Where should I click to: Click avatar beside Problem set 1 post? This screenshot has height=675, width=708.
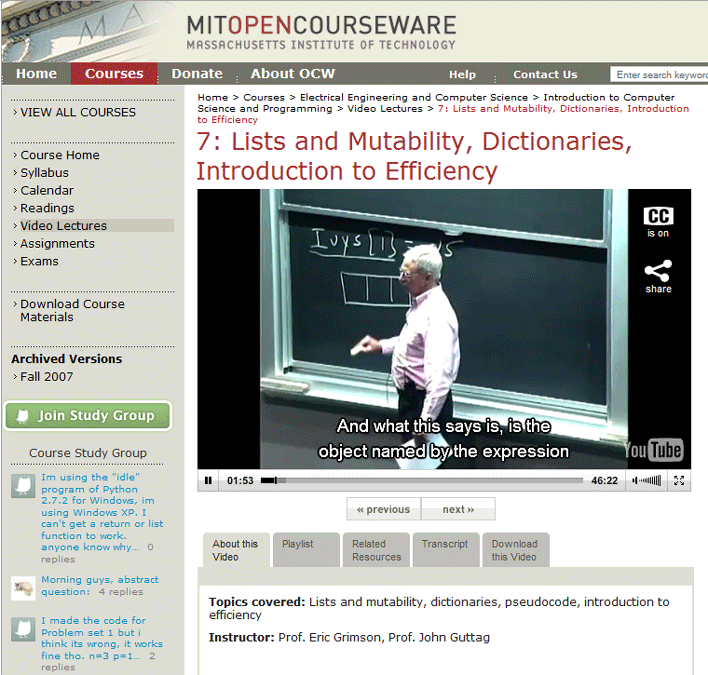23,629
